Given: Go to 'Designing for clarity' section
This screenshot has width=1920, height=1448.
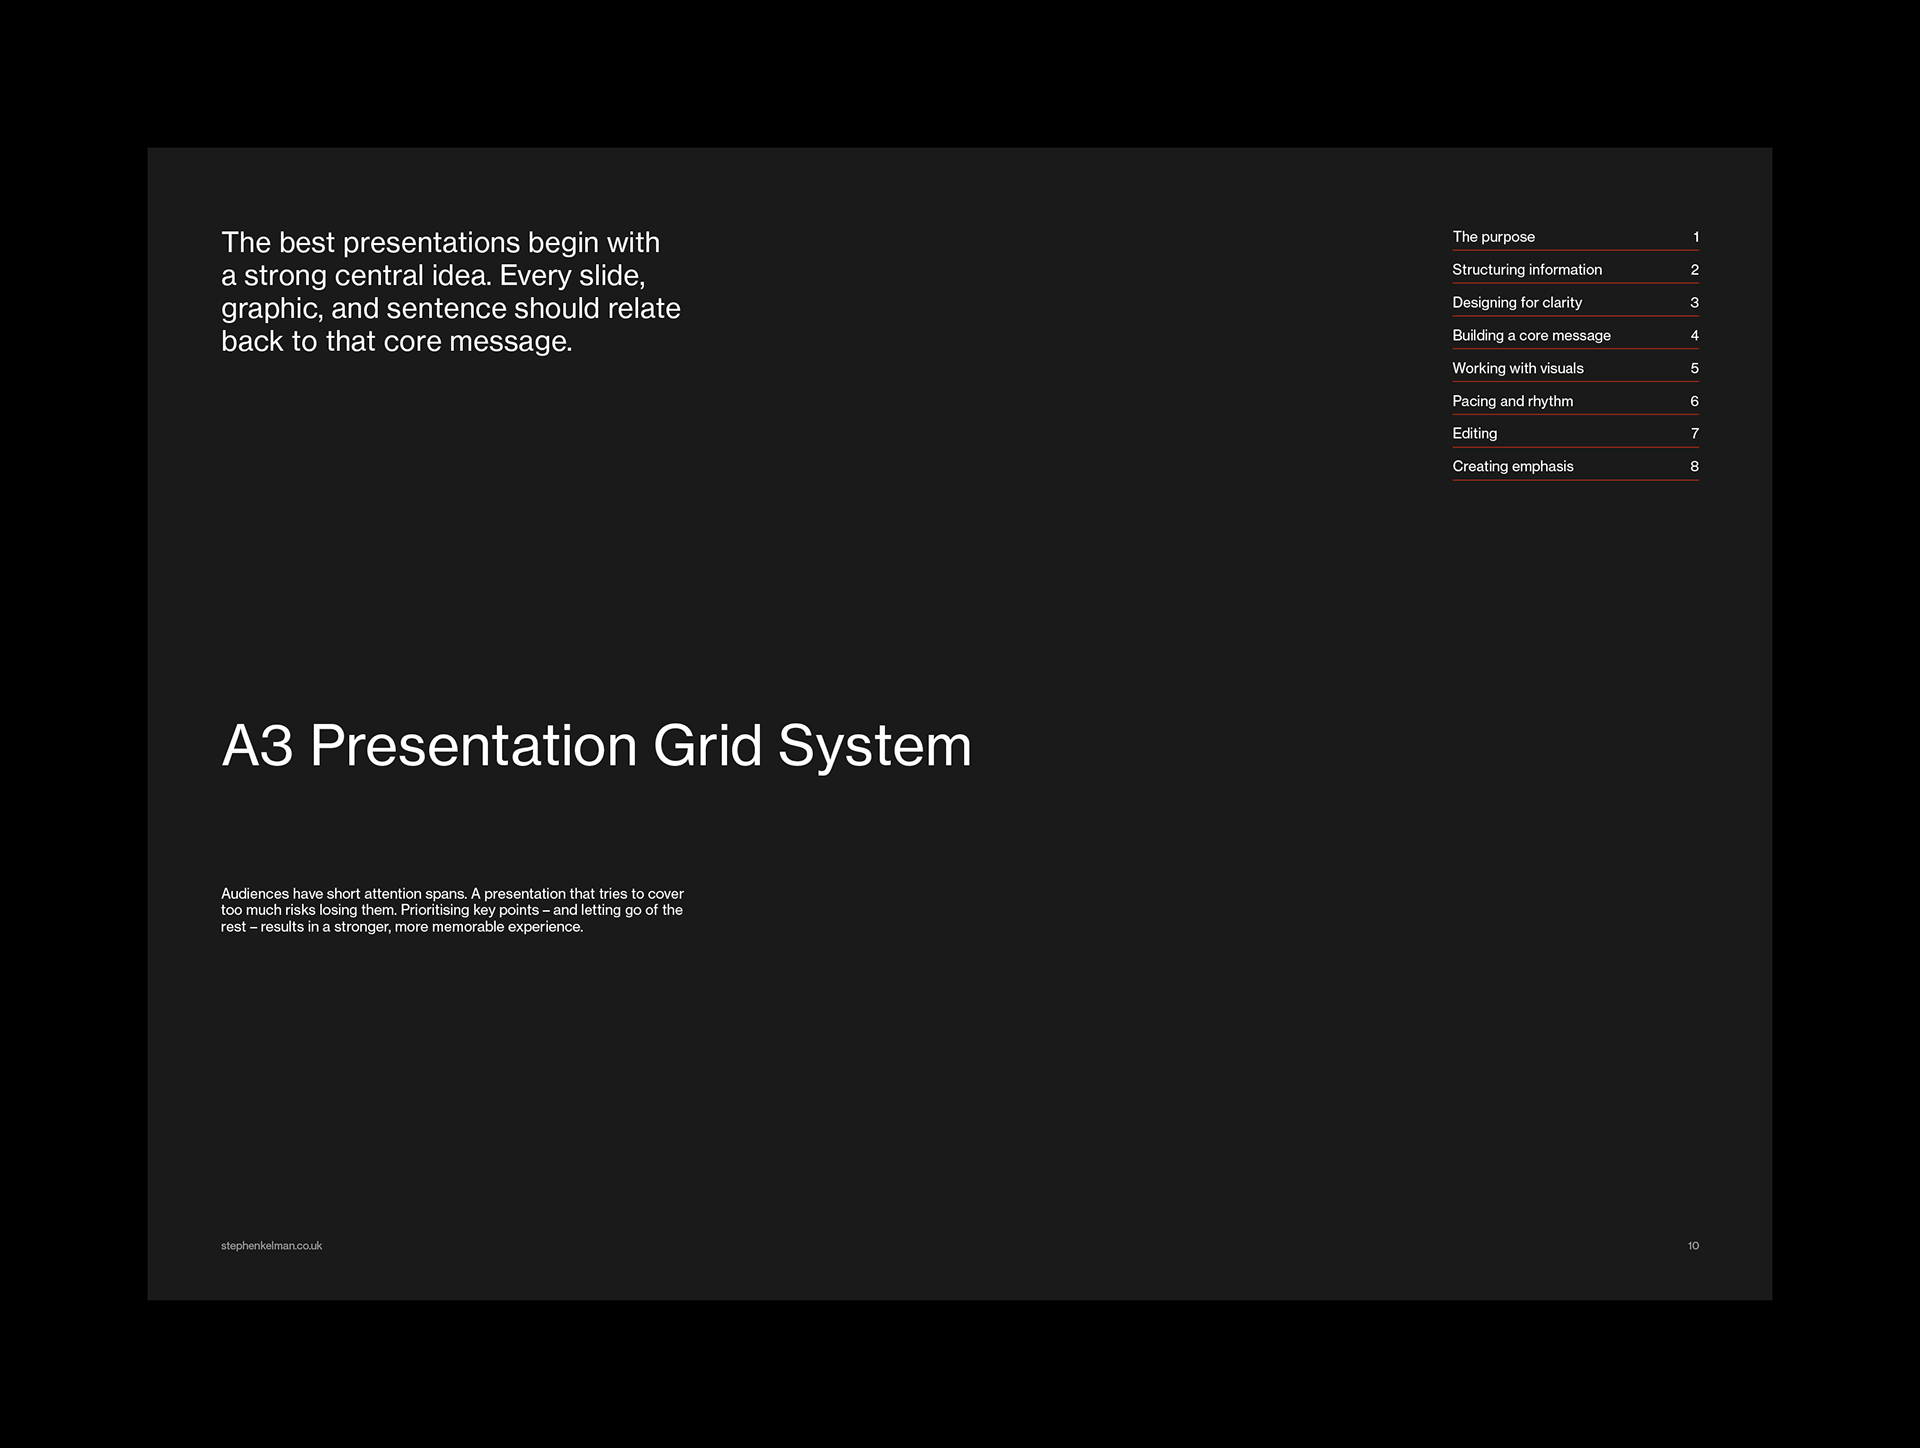Looking at the screenshot, I should [1516, 303].
